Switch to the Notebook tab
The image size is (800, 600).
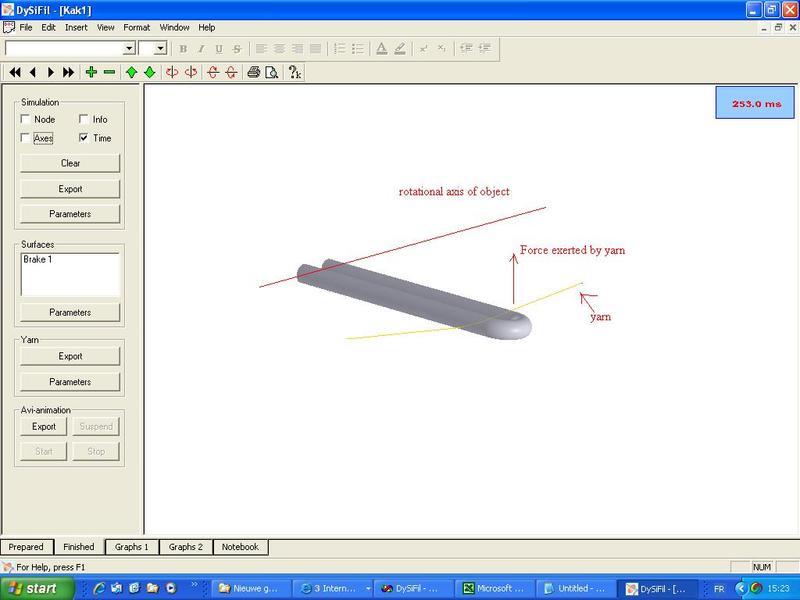pos(240,547)
